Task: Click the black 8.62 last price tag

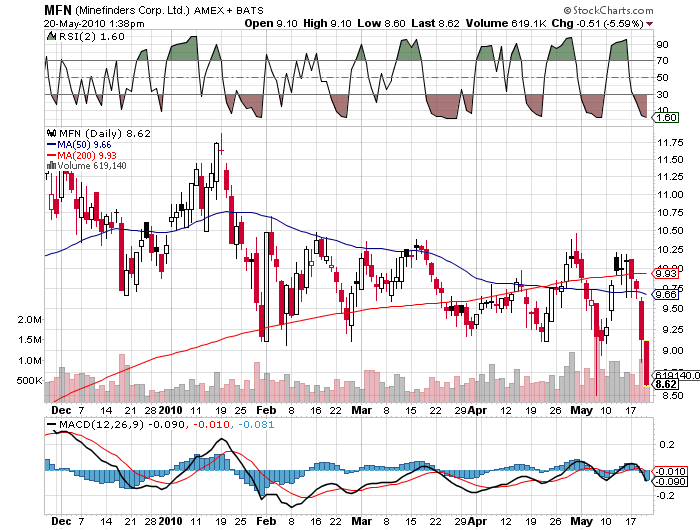Action: [x=666, y=384]
